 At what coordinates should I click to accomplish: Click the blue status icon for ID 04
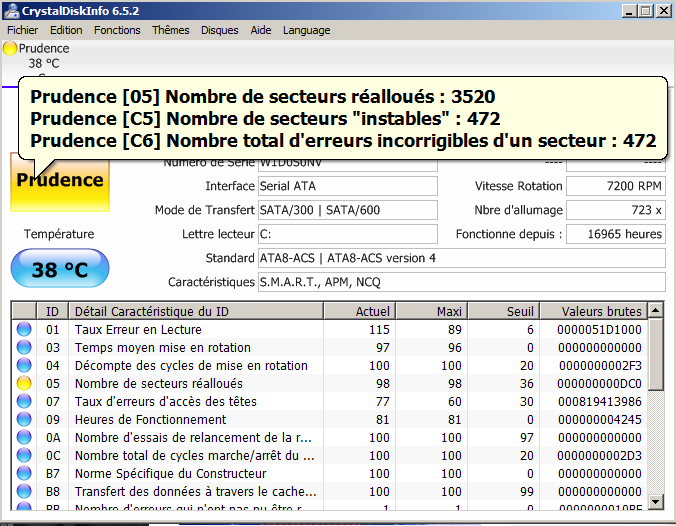(24, 366)
